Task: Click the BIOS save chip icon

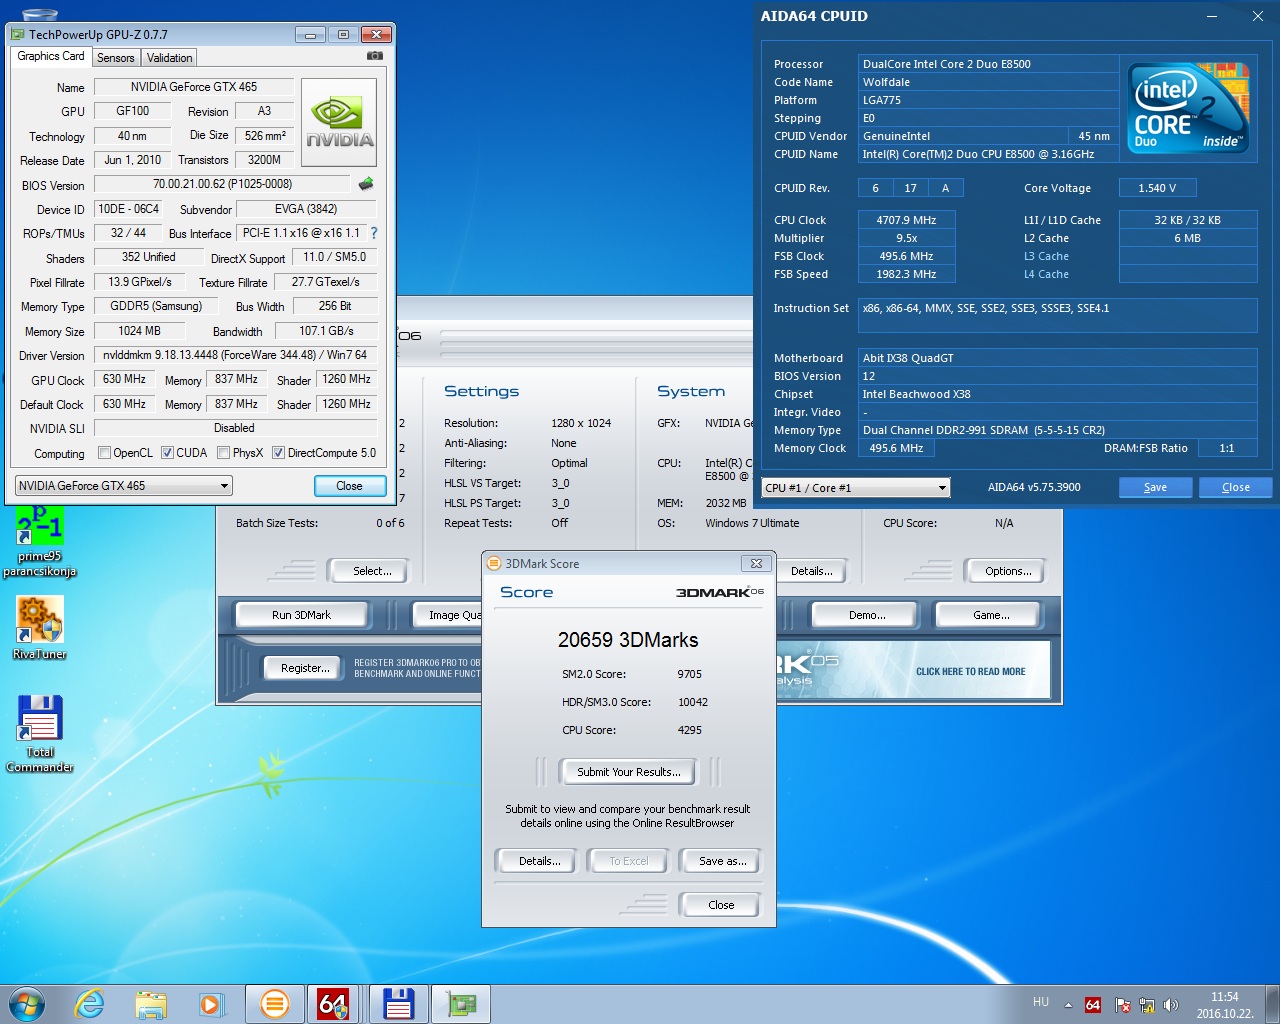Action: tap(366, 184)
